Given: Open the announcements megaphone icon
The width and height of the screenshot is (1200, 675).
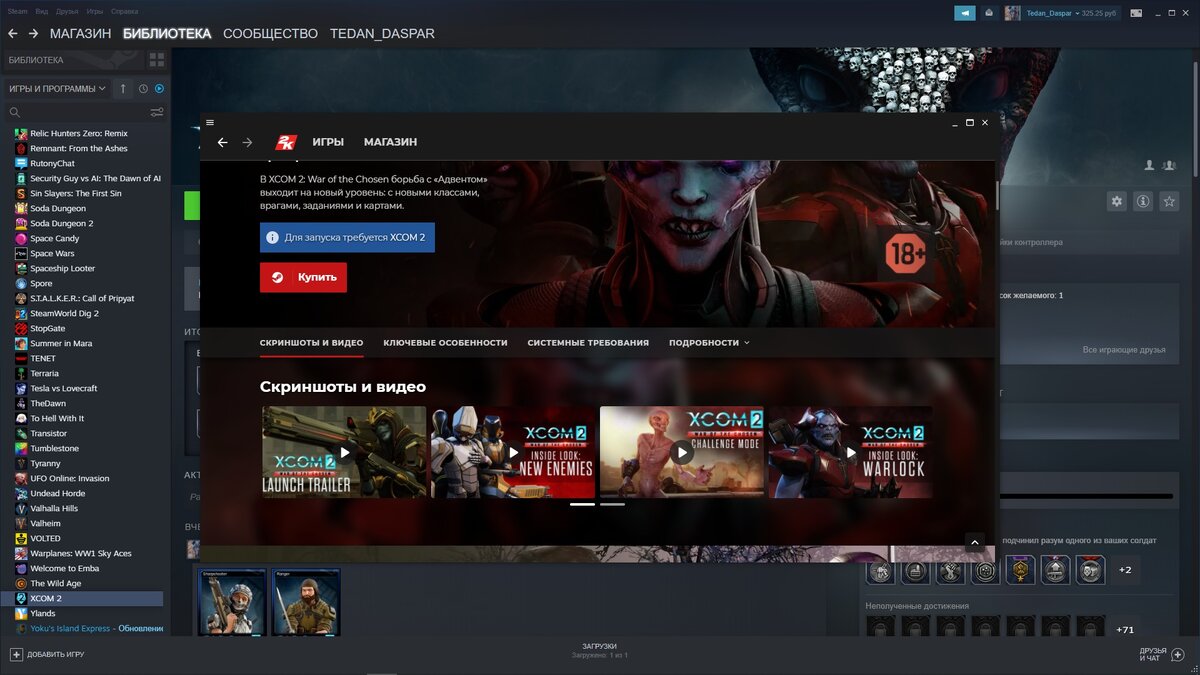Looking at the screenshot, I should (964, 13).
